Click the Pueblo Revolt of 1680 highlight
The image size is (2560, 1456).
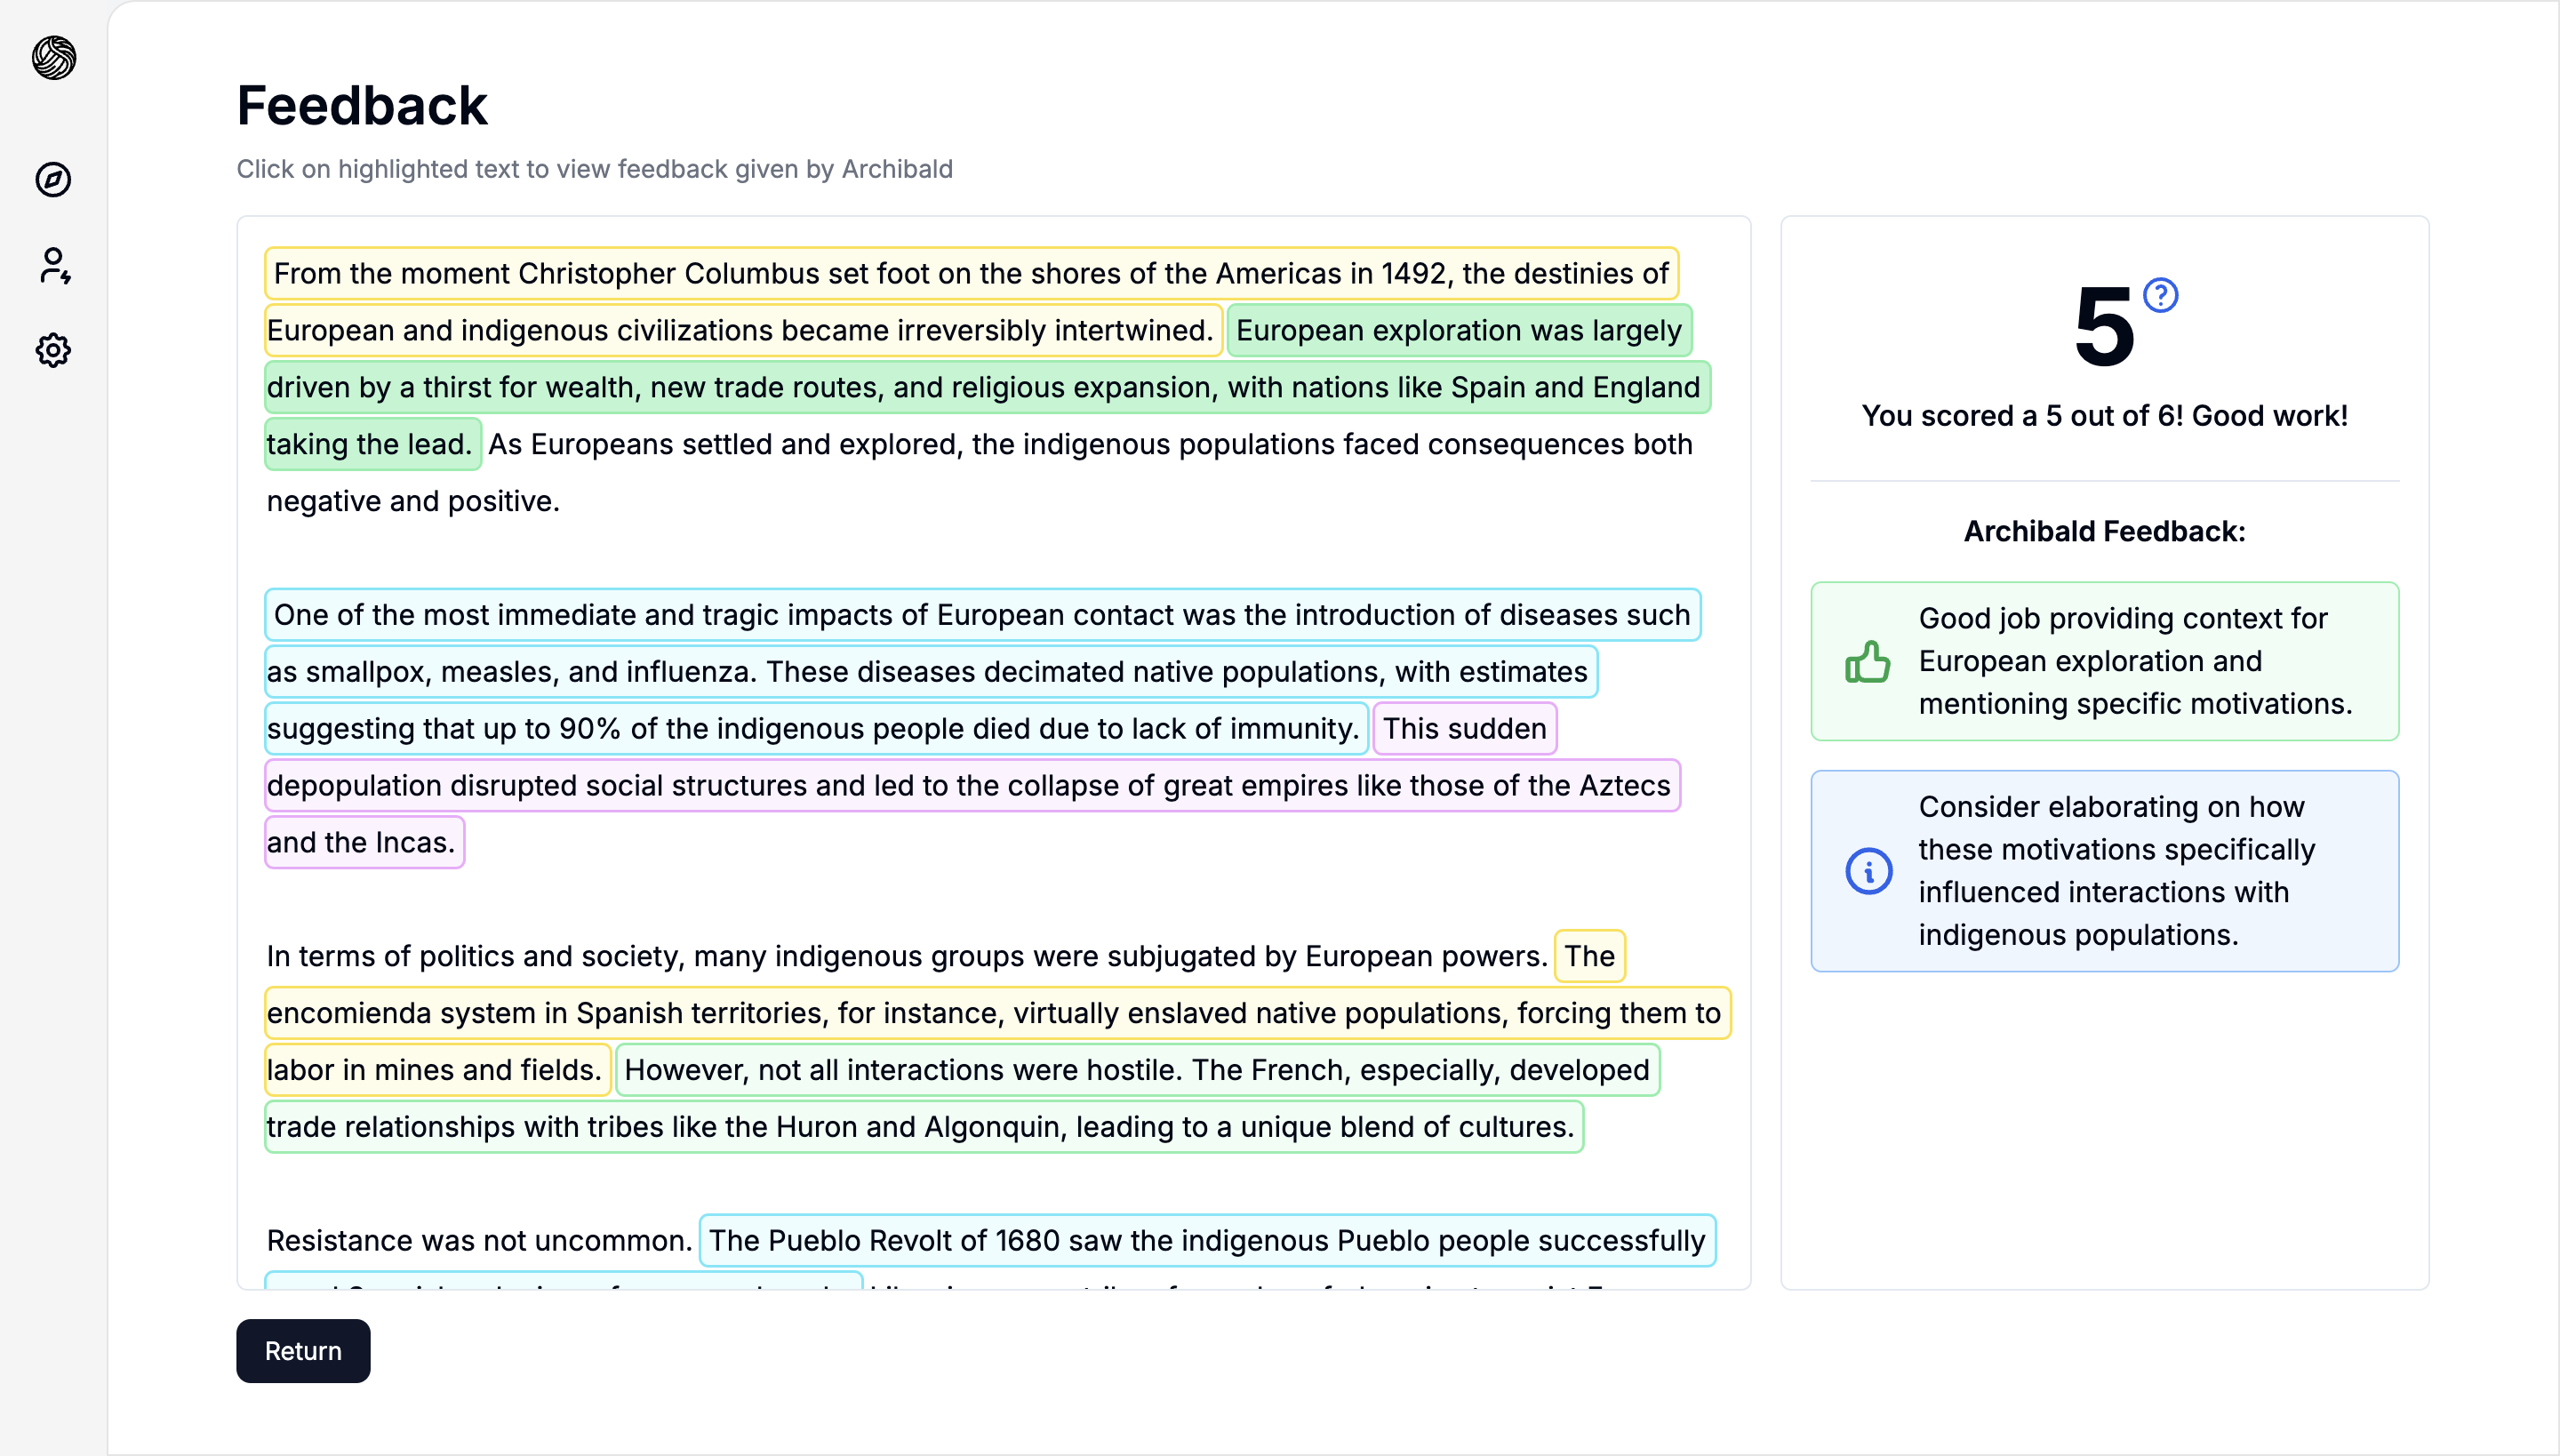pyautogui.click(x=1206, y=1241)
